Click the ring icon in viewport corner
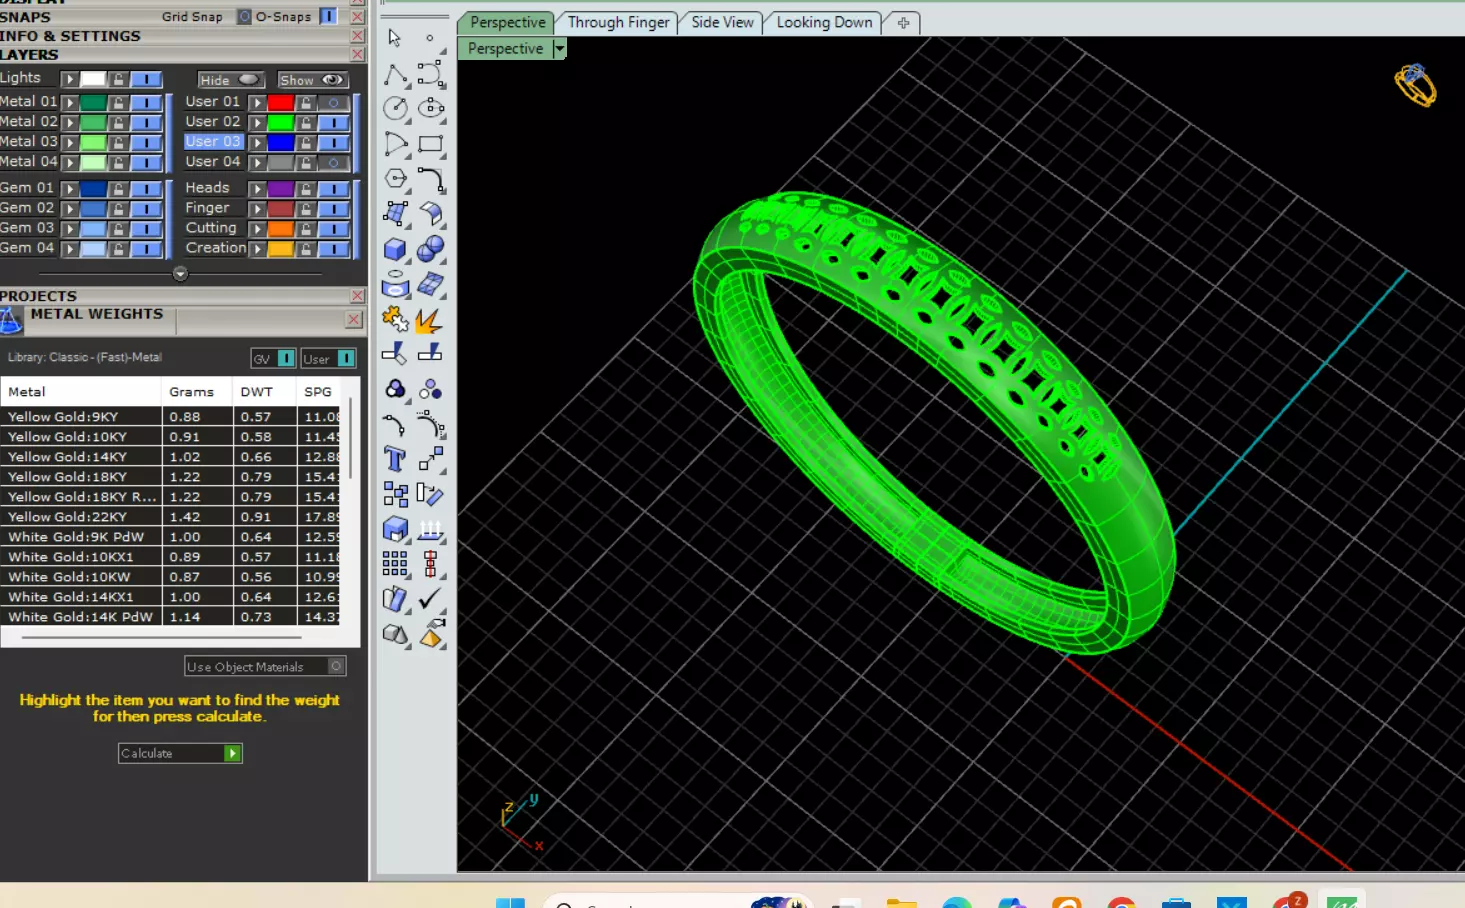This screenshot has height=908, width=1465. tap(1415, 86)
